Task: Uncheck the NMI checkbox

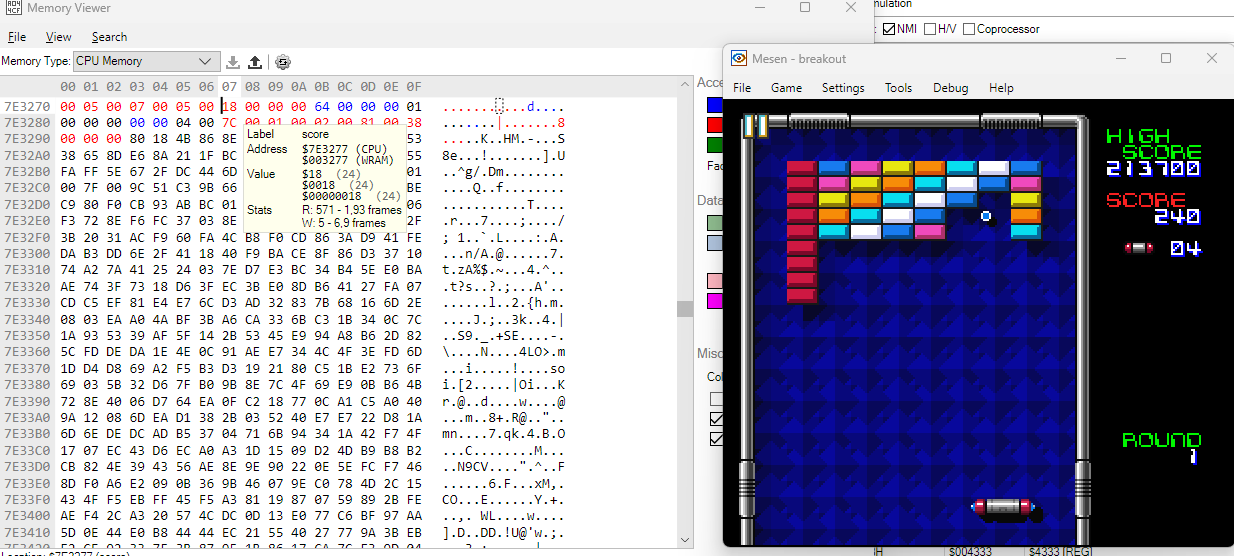Action: coord(890,29)
